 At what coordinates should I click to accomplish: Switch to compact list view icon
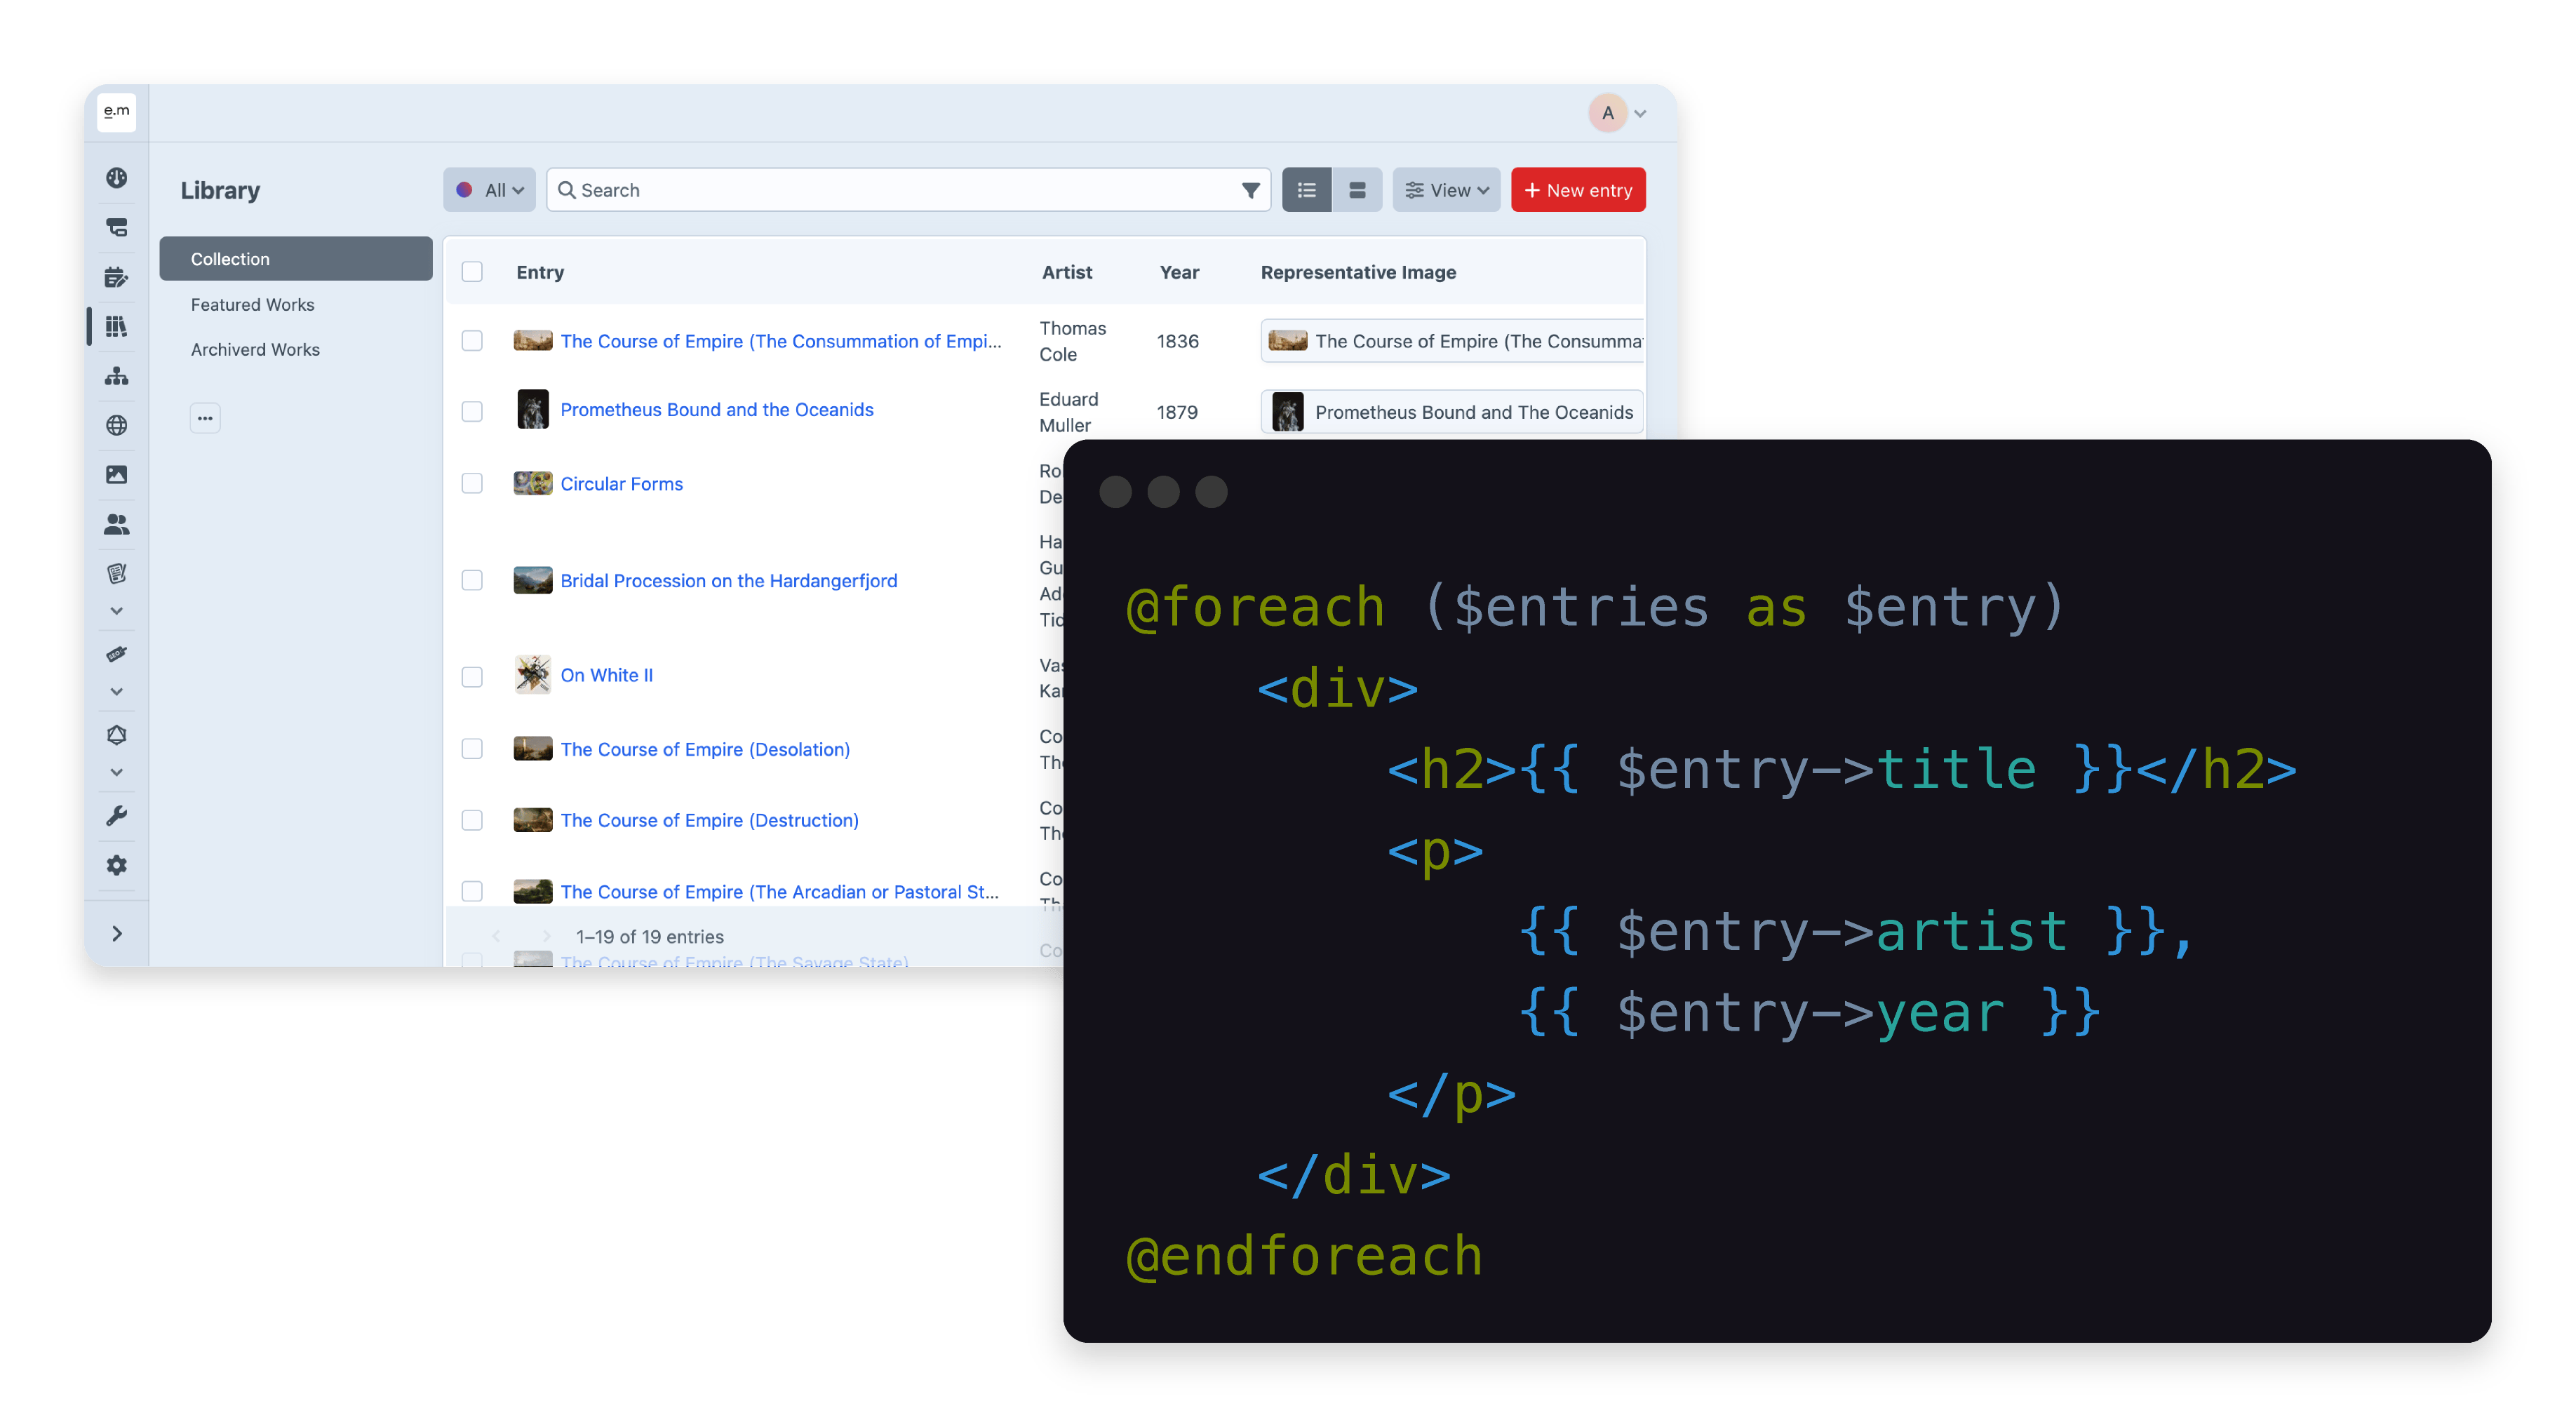(x=1306, y=190)
